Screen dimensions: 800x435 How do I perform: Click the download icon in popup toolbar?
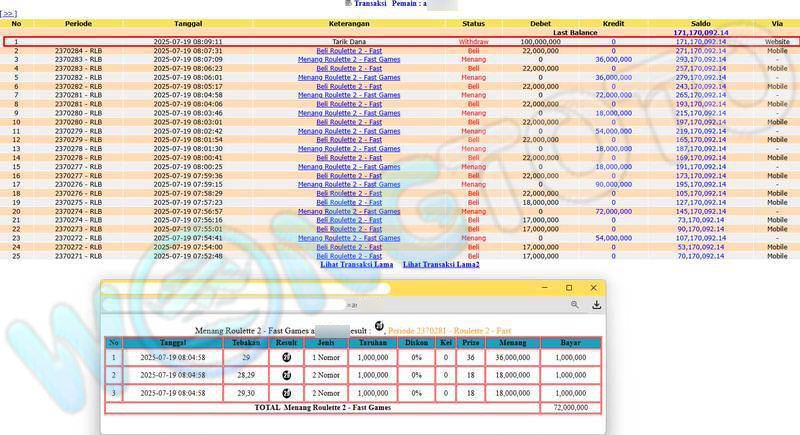pyautogui.click(x=596, y=305)
